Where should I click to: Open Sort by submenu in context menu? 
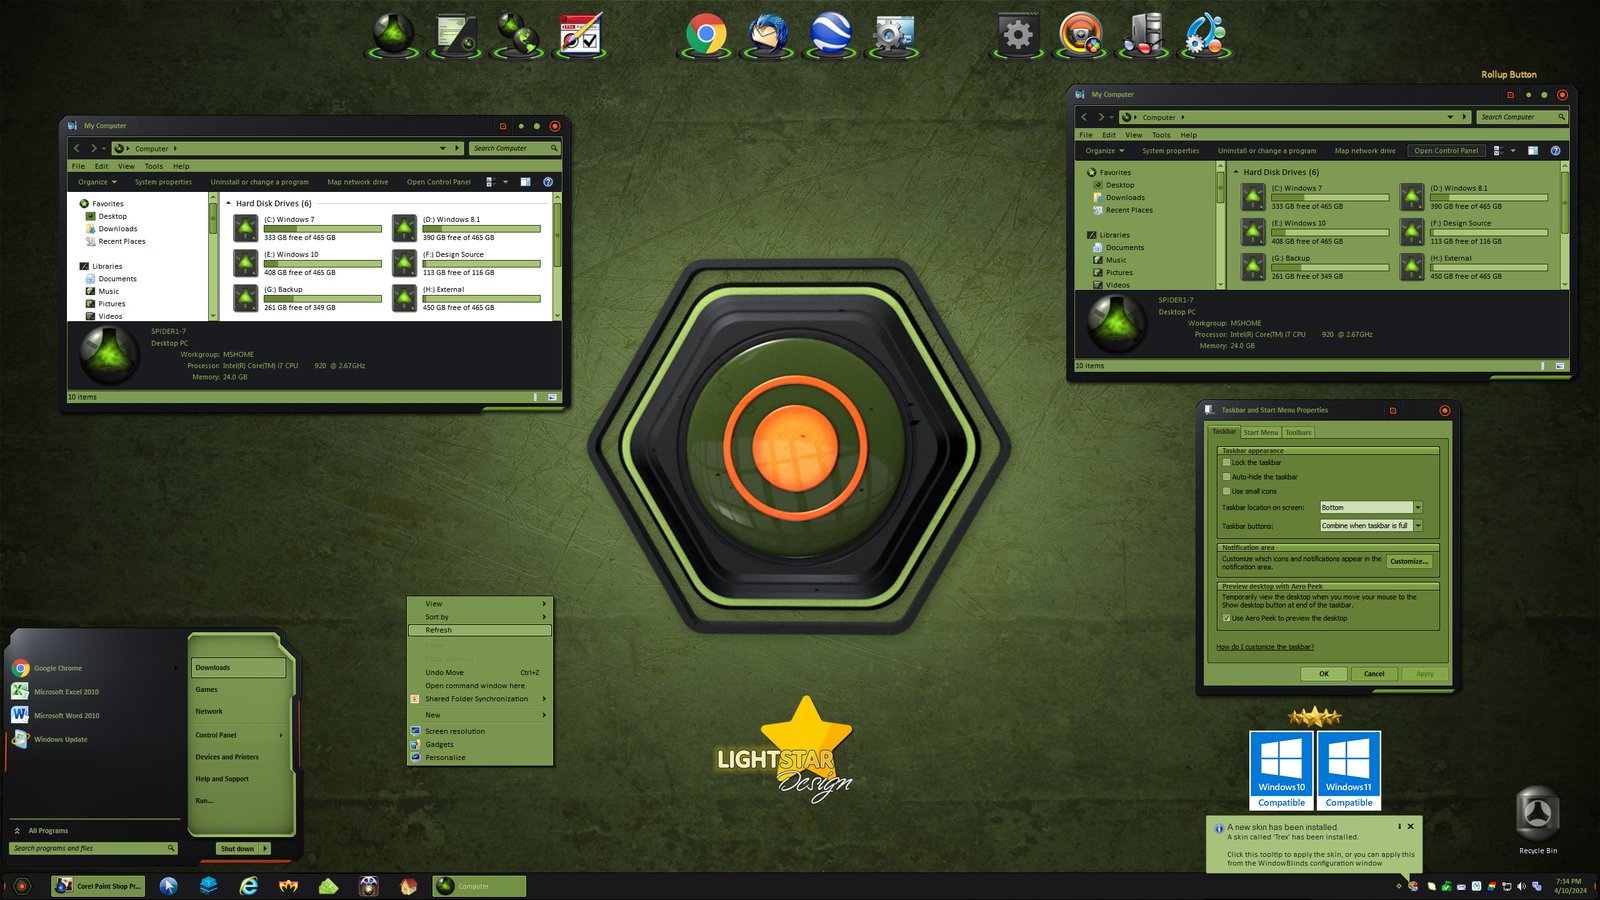click(x=480, y=617)
